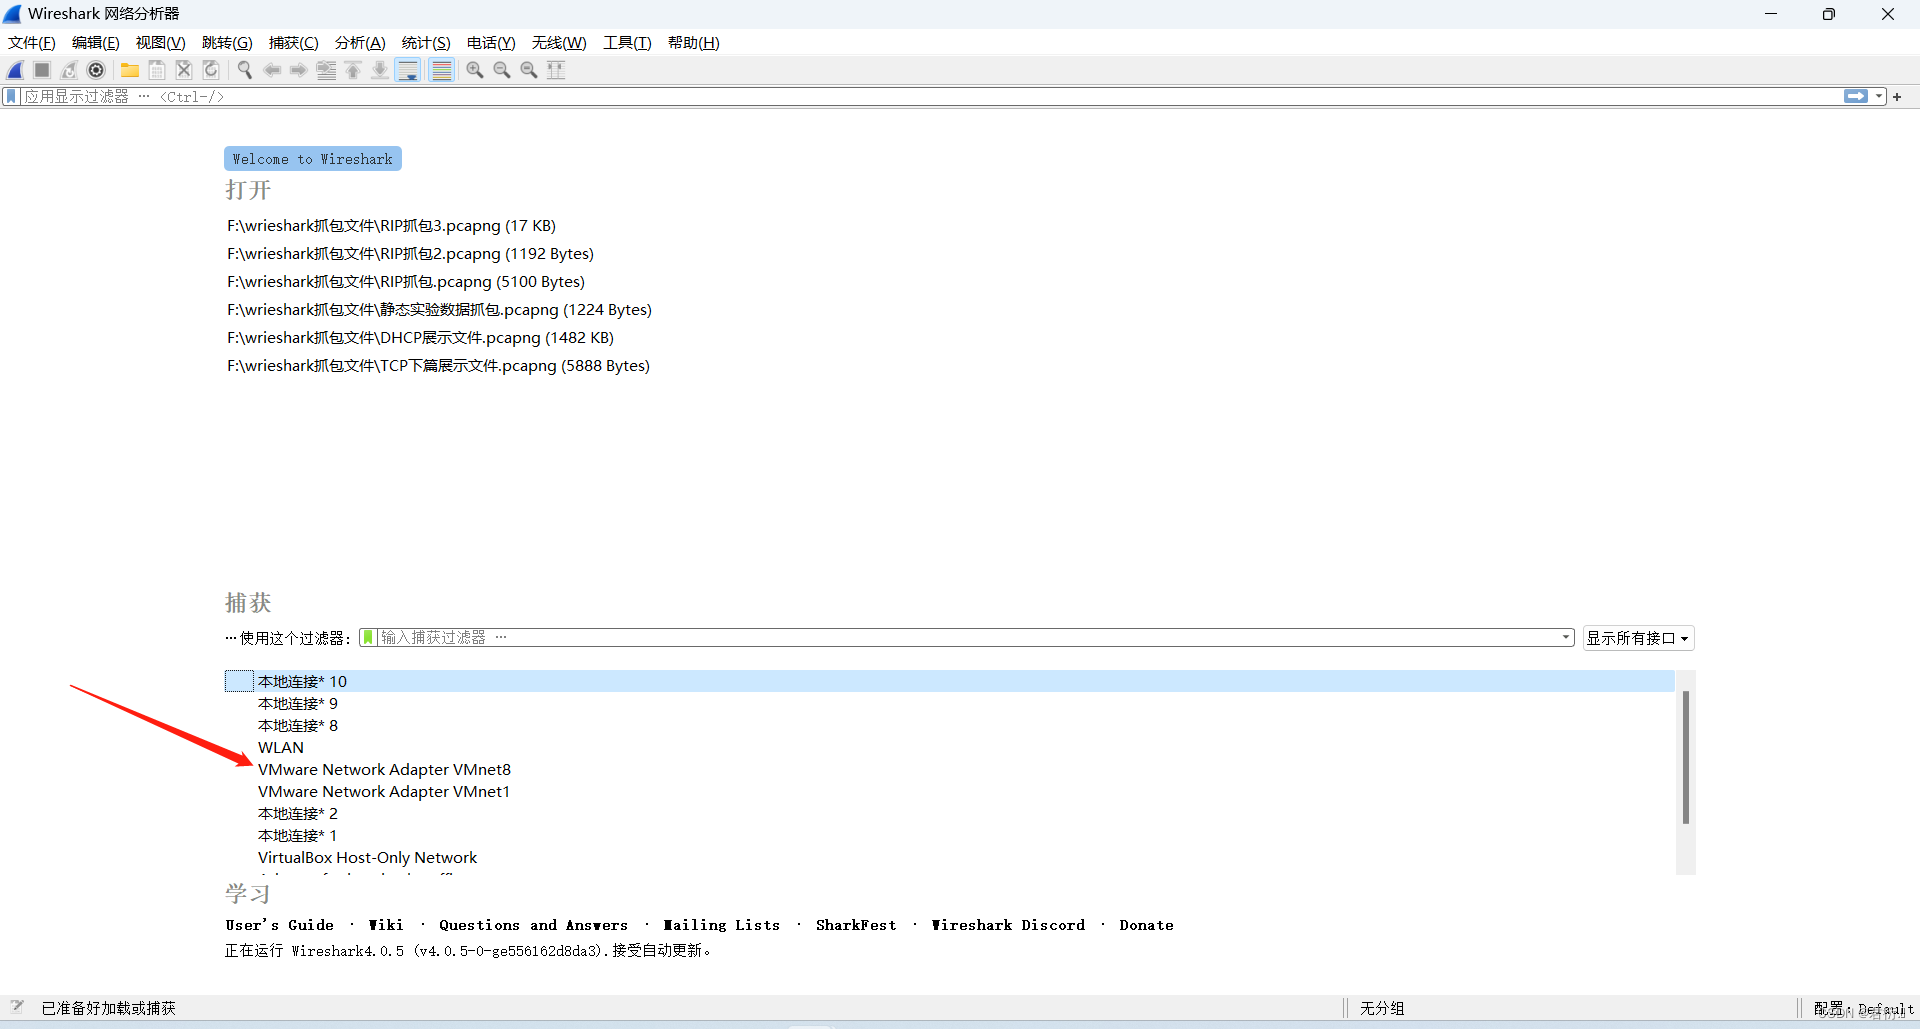Open the 编辑(E) menu

[96, 43]
